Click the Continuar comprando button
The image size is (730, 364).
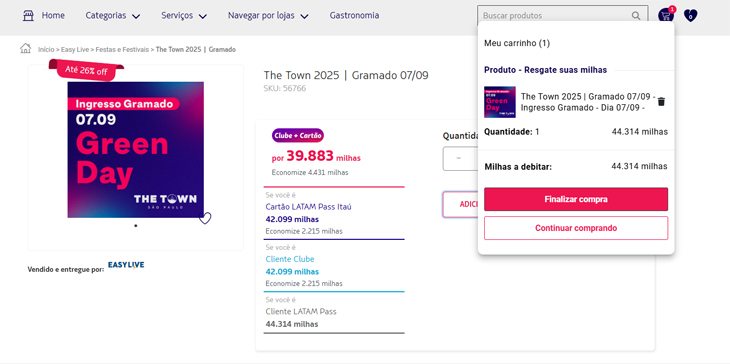point(576,228)
